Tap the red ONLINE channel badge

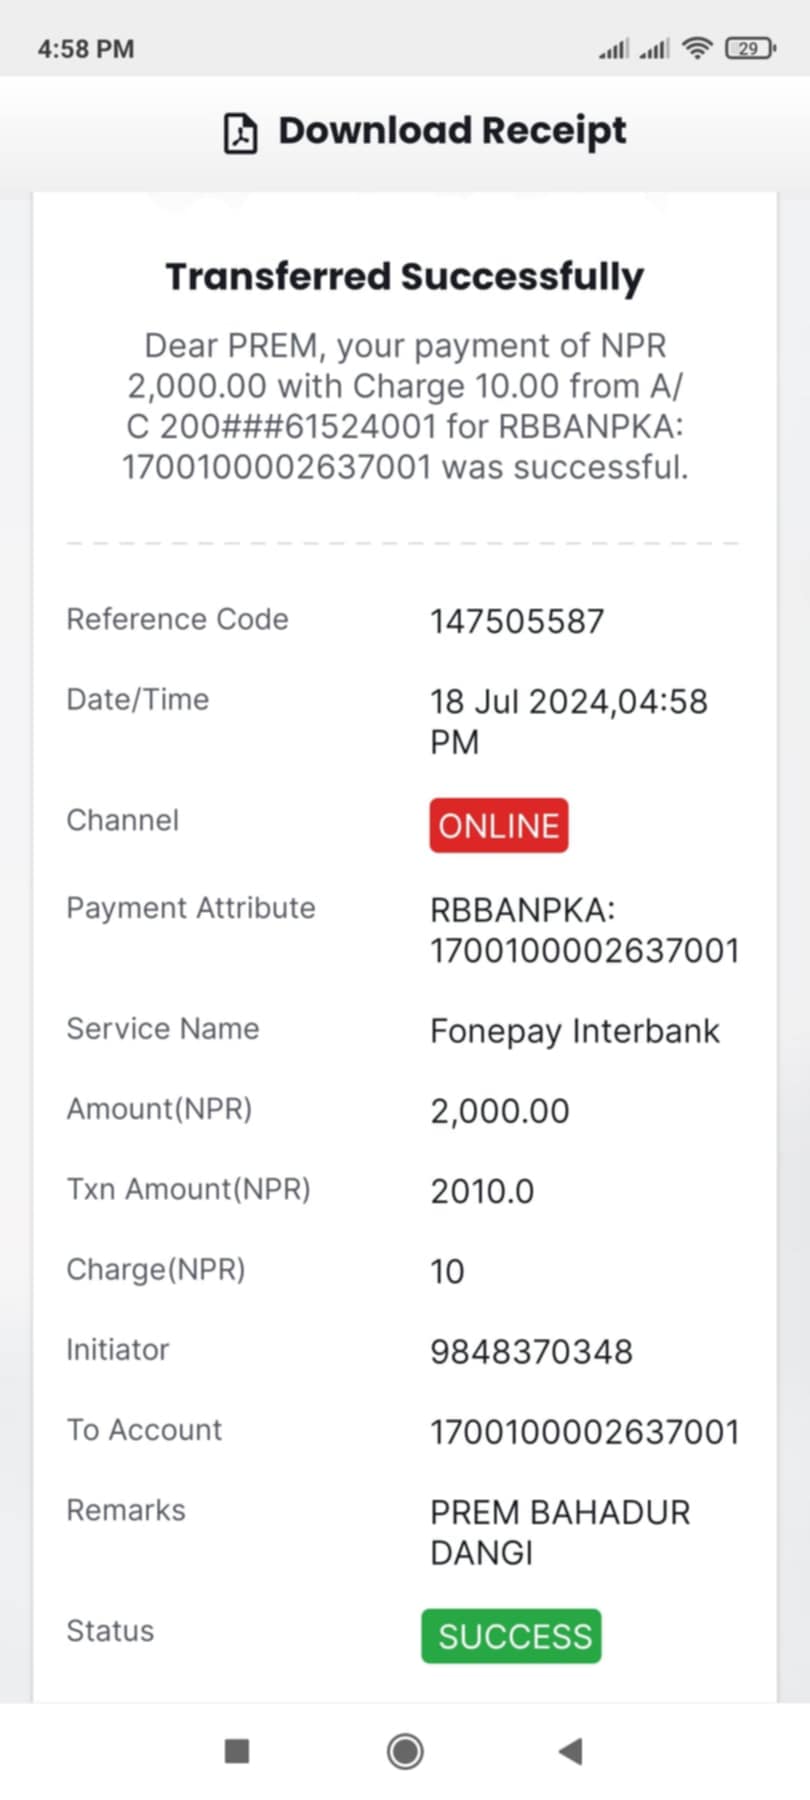[x=499, y=825]
